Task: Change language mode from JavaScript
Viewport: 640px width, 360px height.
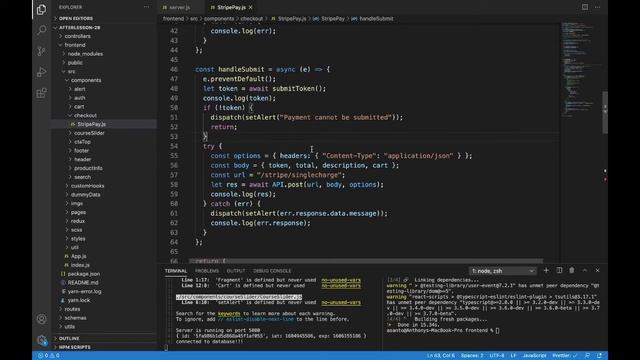Action: click(x=534, y=356)
